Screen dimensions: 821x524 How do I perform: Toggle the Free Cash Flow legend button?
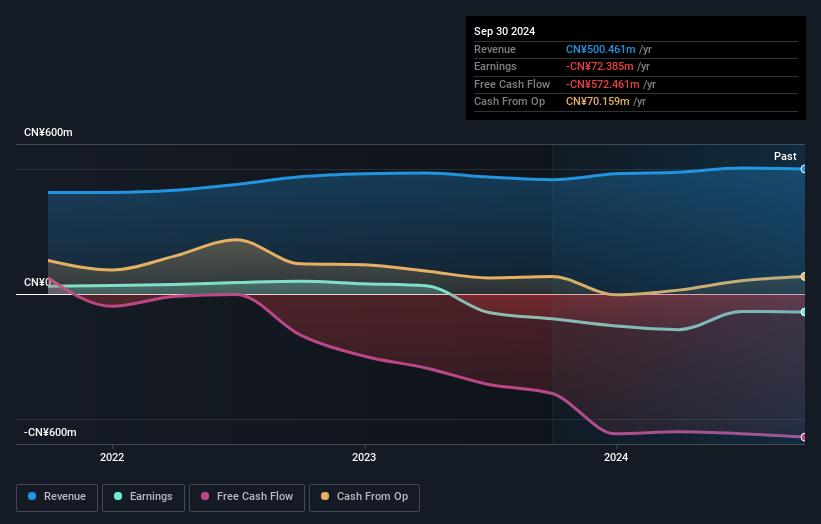point(247,497)
